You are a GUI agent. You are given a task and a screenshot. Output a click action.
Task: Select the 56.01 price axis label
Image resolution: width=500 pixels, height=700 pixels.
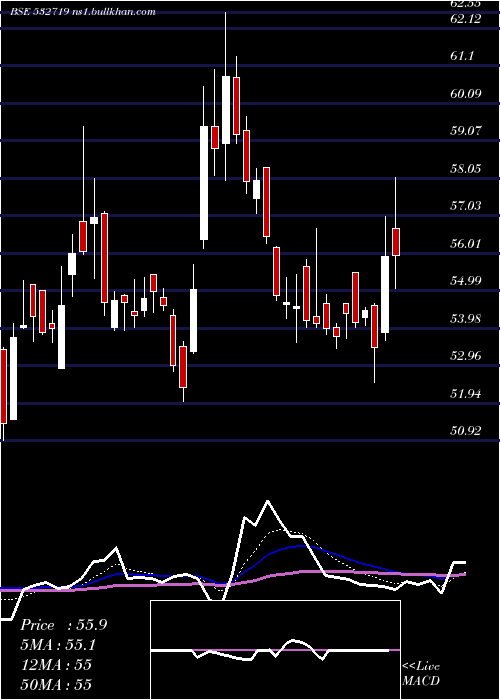(466, 243)
